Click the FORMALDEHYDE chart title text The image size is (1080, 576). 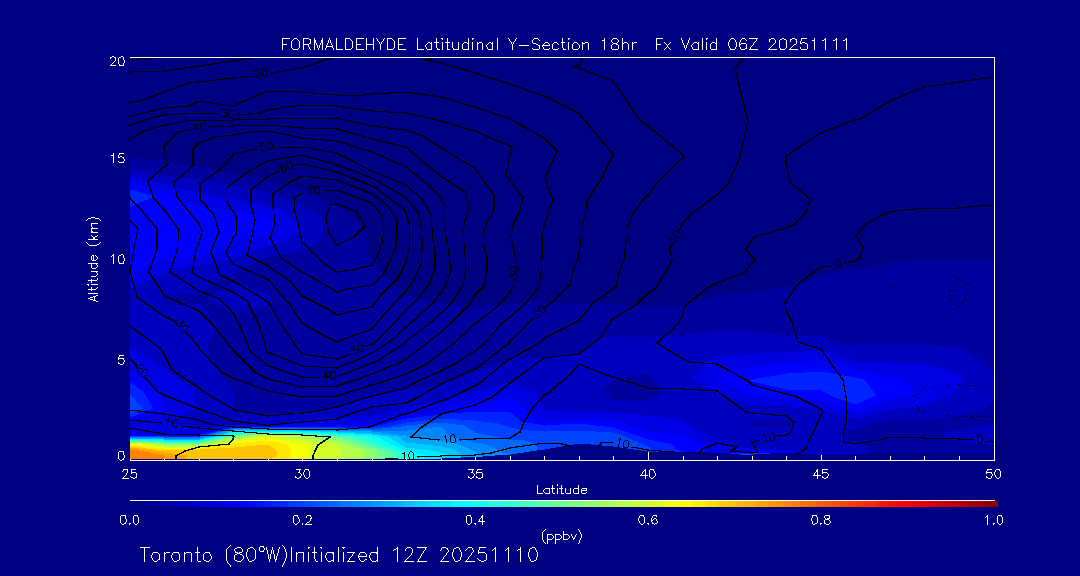(x=565, y=44)
